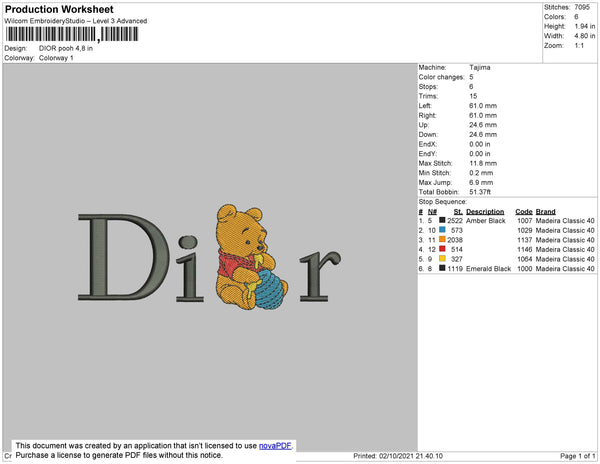The height and width of the screenshot is (464, 600).
Task: Click the Trims value '15'
Action: pyautogui.click(x=473, y=96)
